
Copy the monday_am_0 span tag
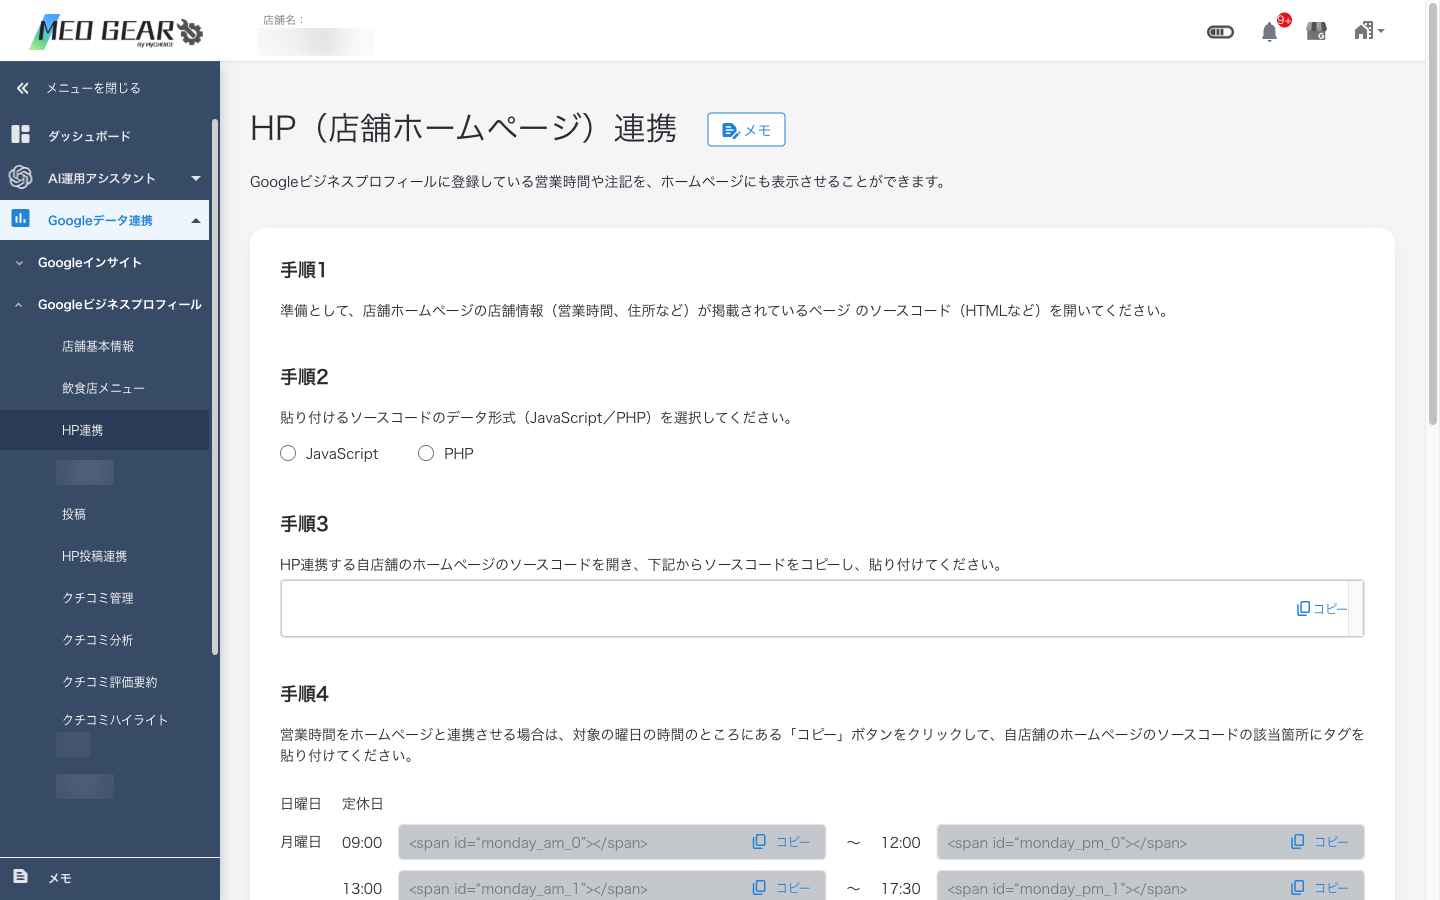point(781,842)
